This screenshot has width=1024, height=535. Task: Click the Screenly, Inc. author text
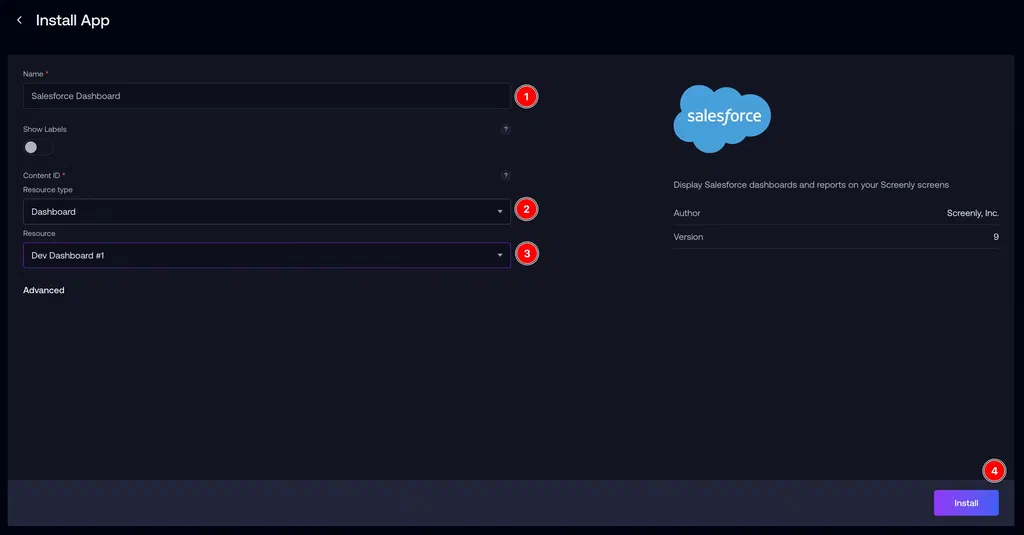pyautogui.click(x=972, y=213)
